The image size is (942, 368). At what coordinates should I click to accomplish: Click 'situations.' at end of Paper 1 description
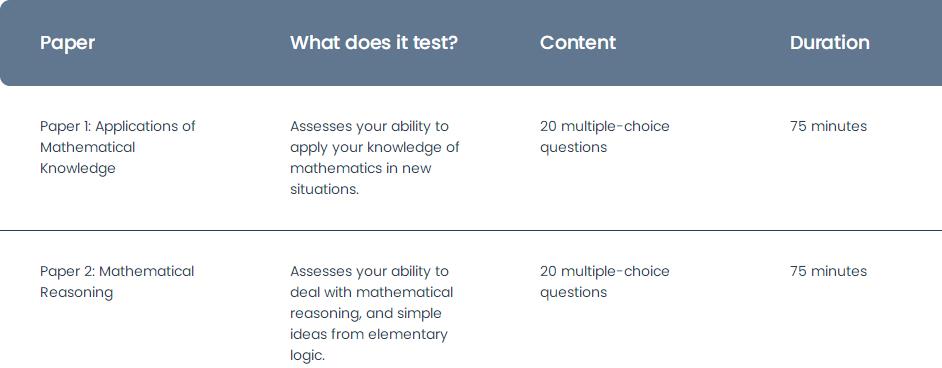[324, 190]
